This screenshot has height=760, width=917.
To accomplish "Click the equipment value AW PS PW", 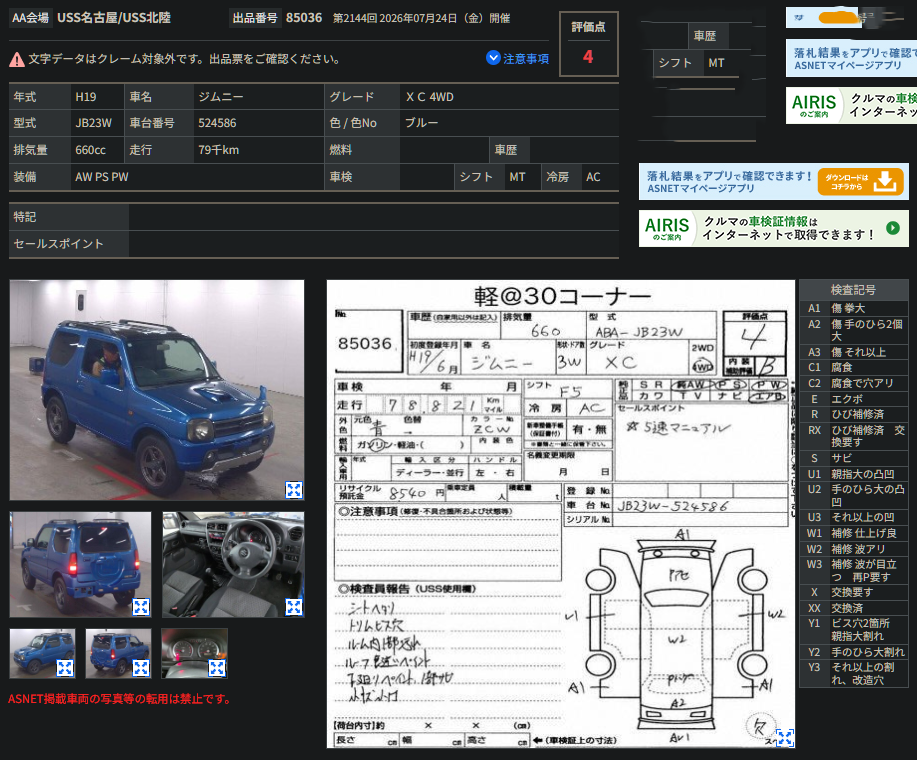I will [102, 177].
